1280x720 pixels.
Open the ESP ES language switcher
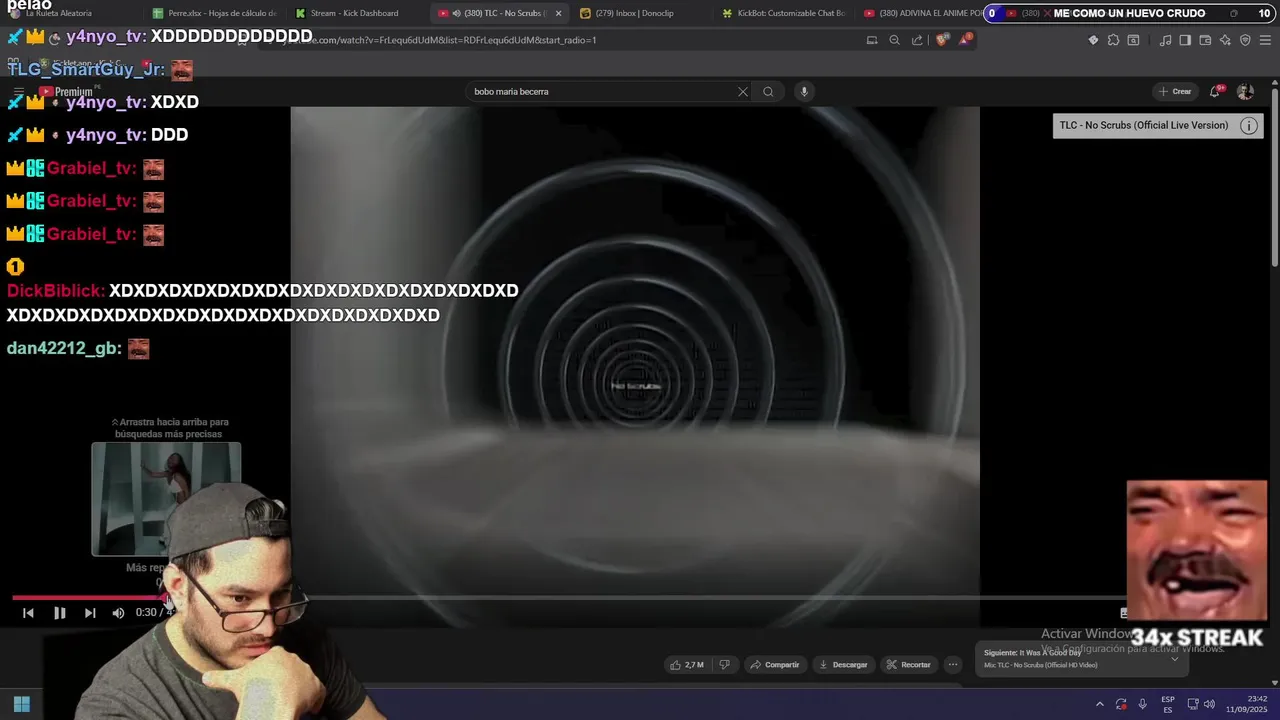point(1168,704)
